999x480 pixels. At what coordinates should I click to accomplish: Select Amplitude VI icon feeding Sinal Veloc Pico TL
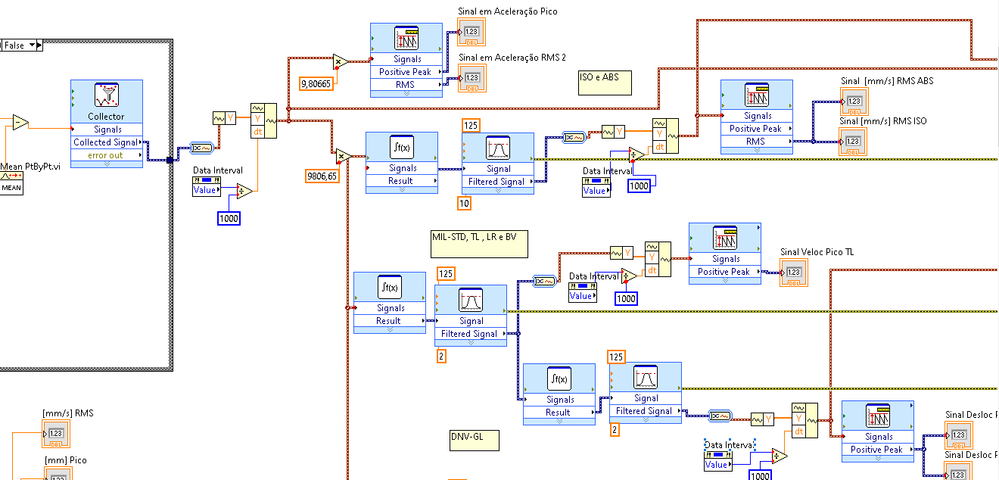(725, 238)
